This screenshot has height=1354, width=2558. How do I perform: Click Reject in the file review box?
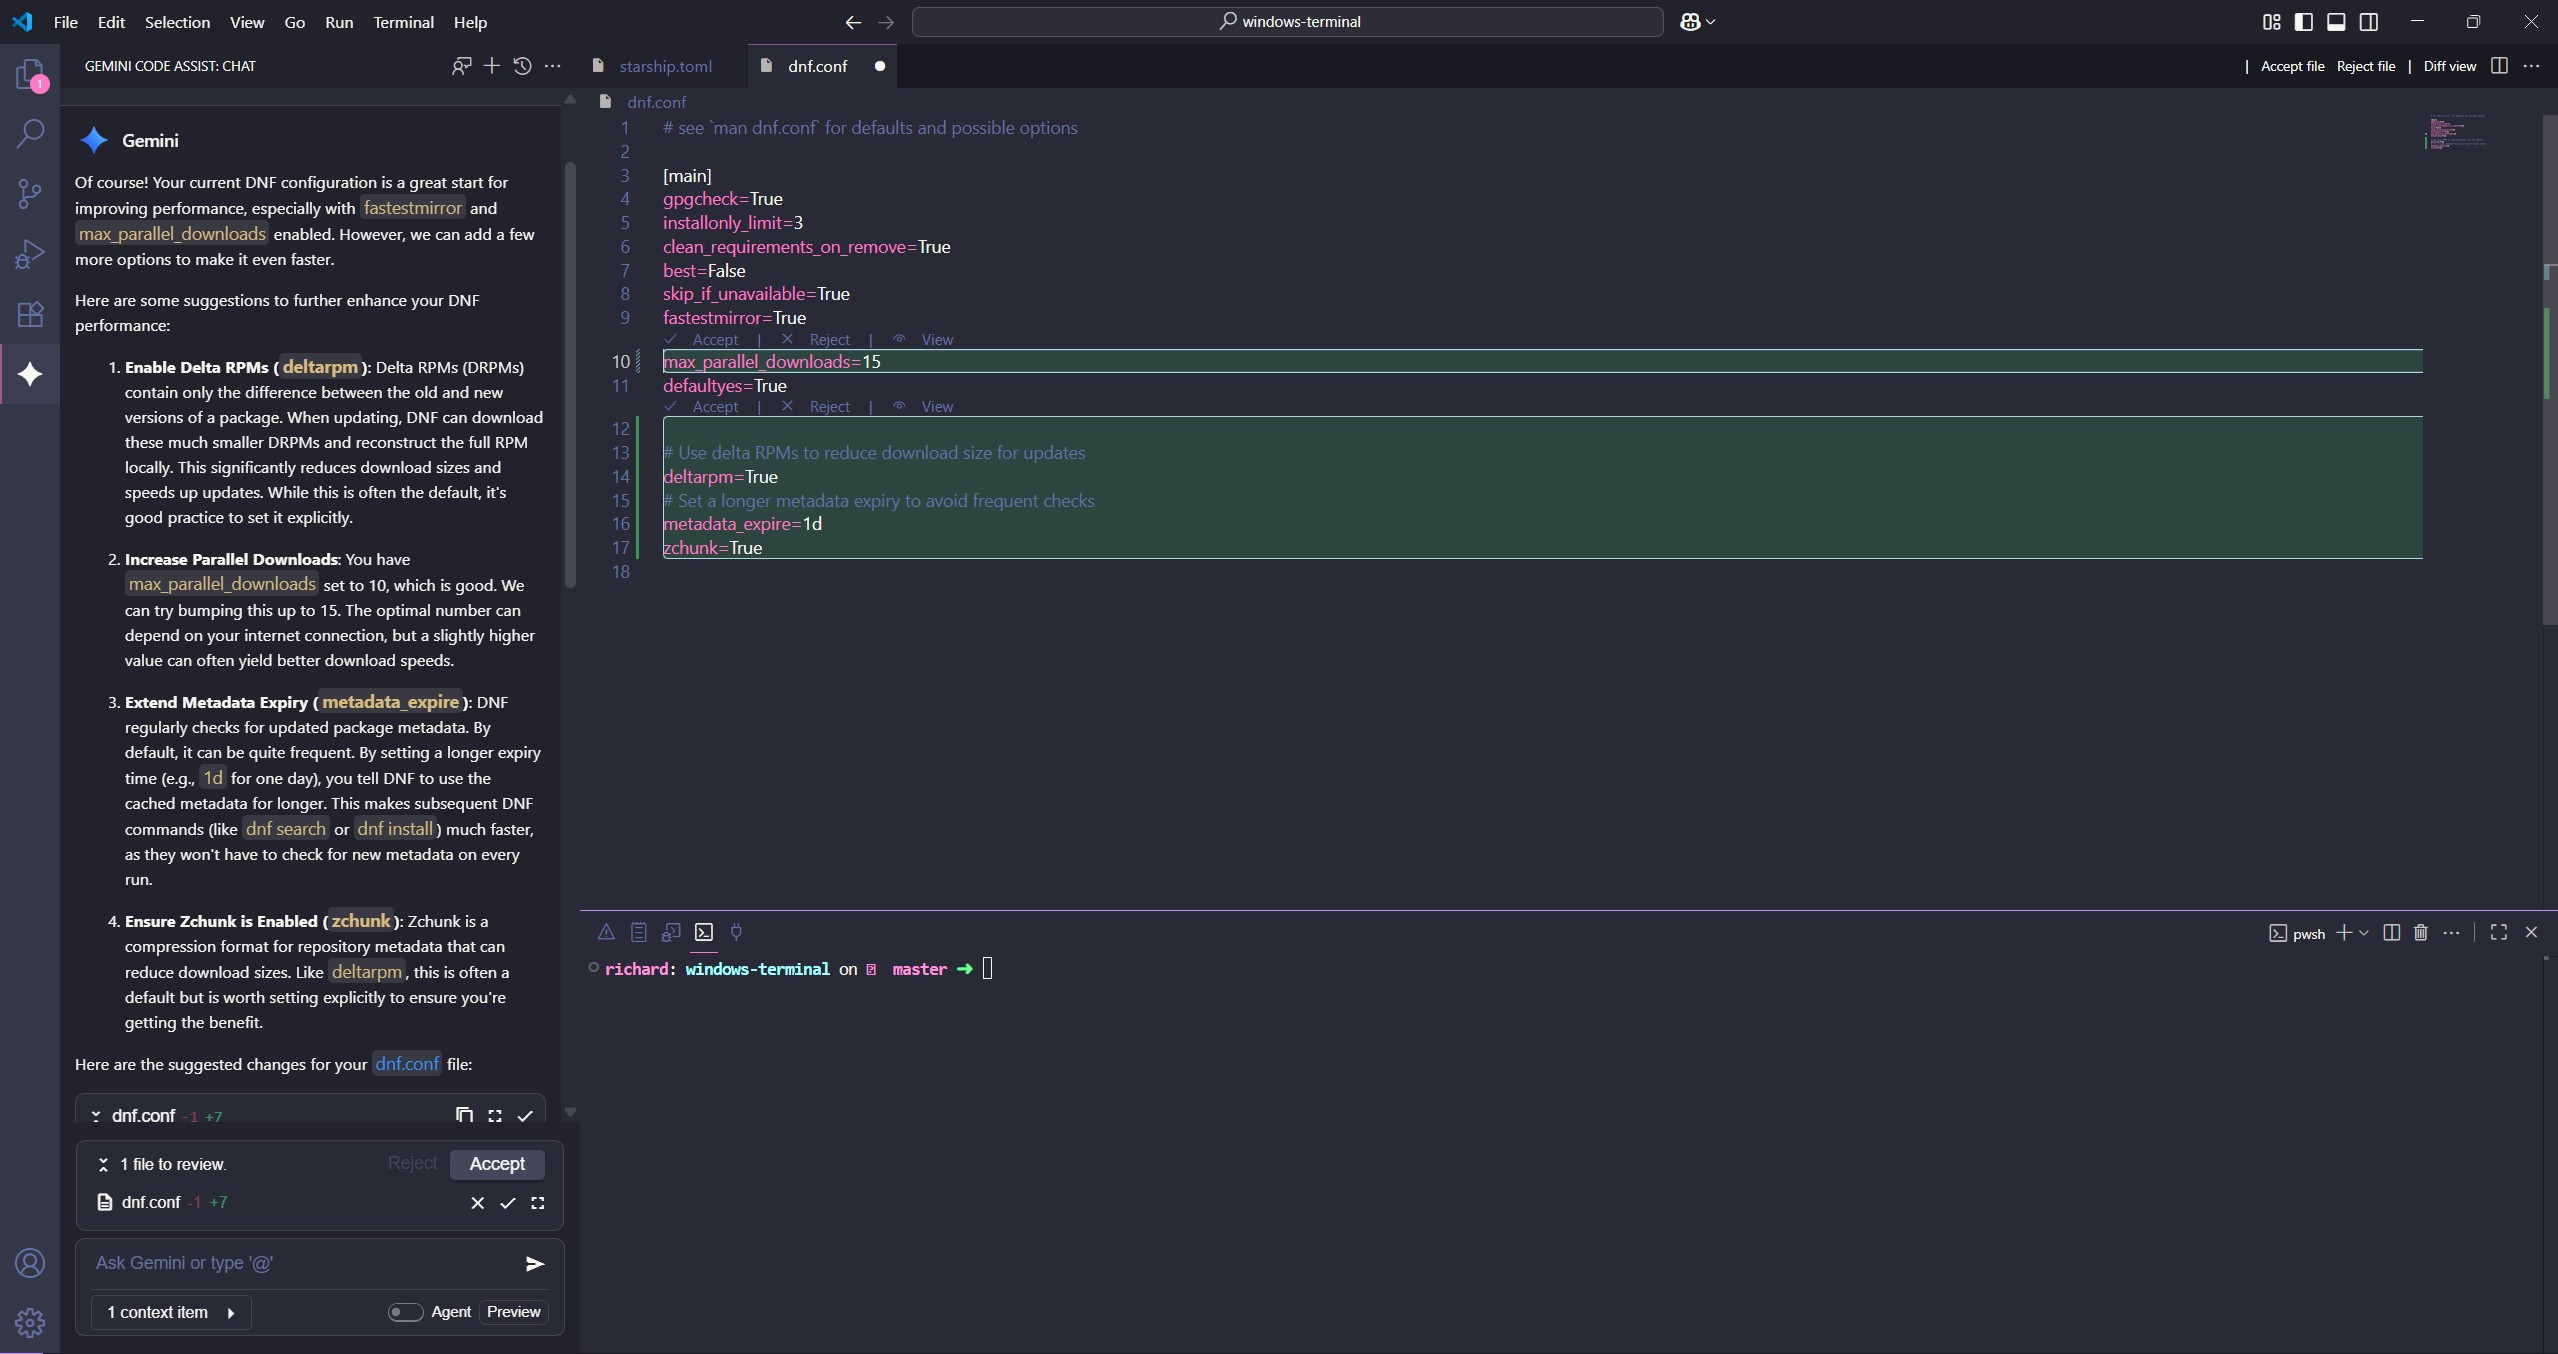tap(412, 1163)
